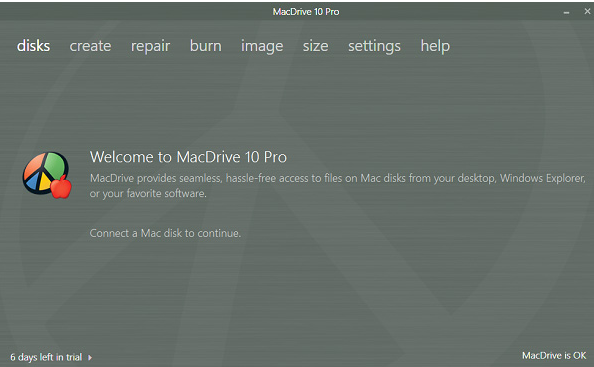This screenshot has height=367, width=594.
Task: Click the MacDrive is OK status
Action: tap(554, 356)
